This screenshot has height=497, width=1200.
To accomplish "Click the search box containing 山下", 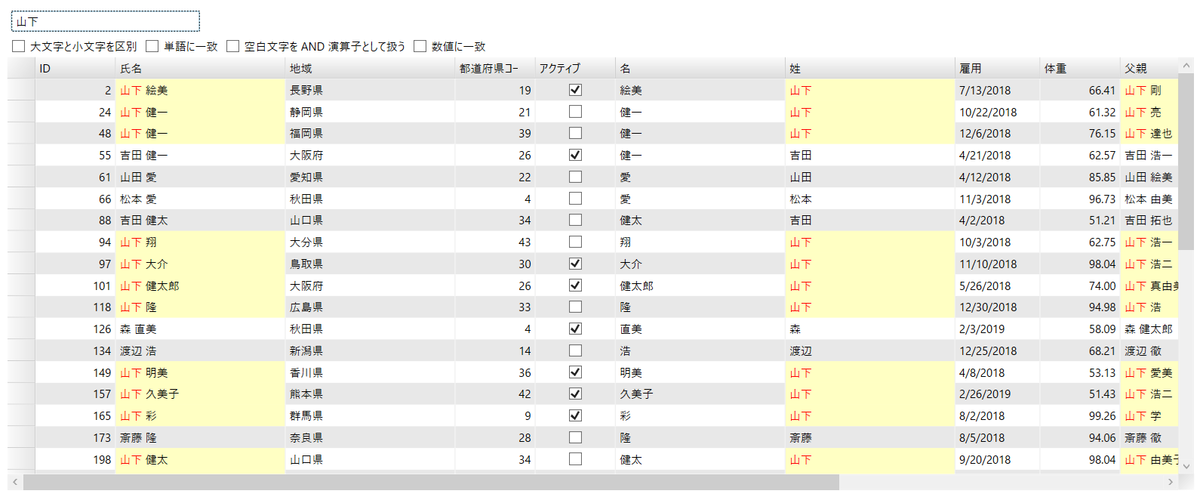I will click(x=105, y=20).
